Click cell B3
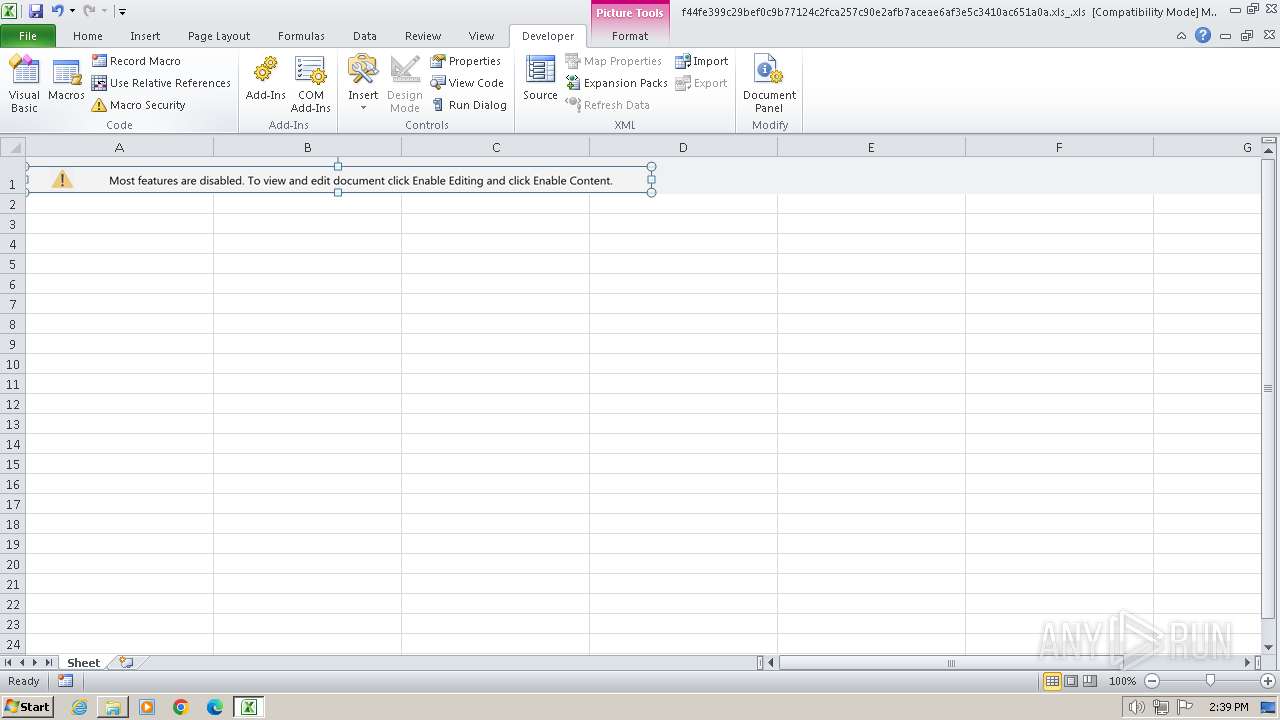 307,224
